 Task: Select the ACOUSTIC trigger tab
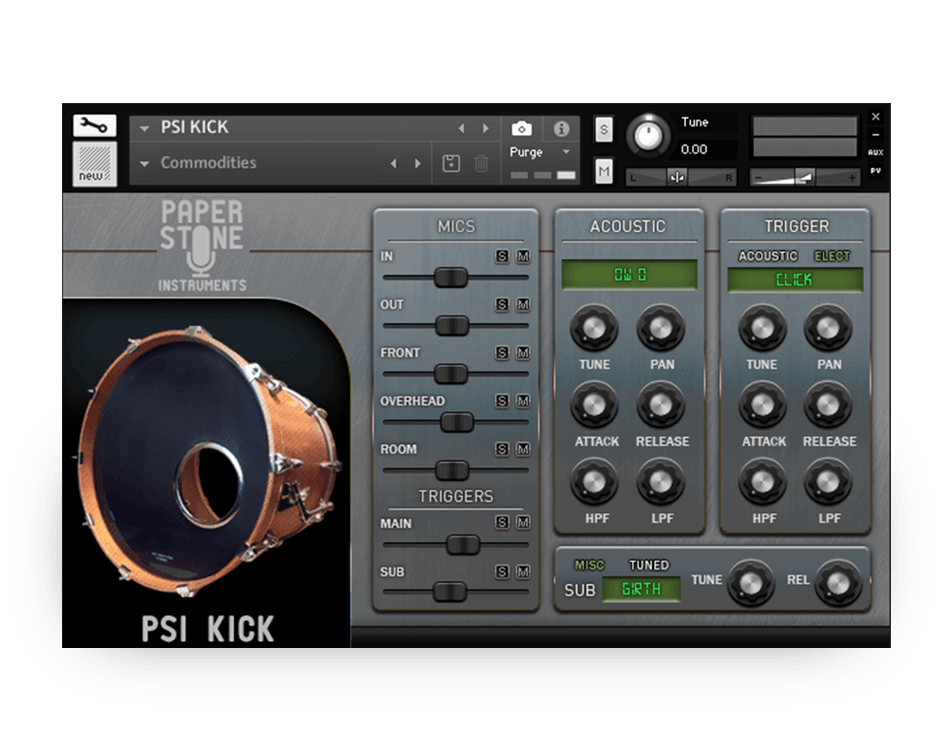click(x=768, y=256)
